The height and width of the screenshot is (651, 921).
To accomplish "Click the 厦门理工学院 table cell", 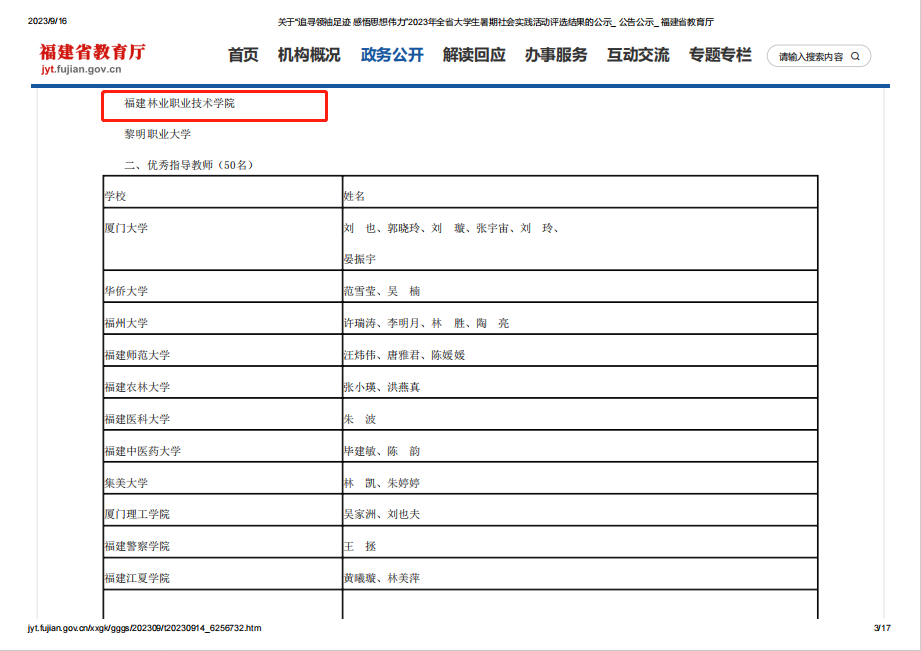I will tap(223, 509).
